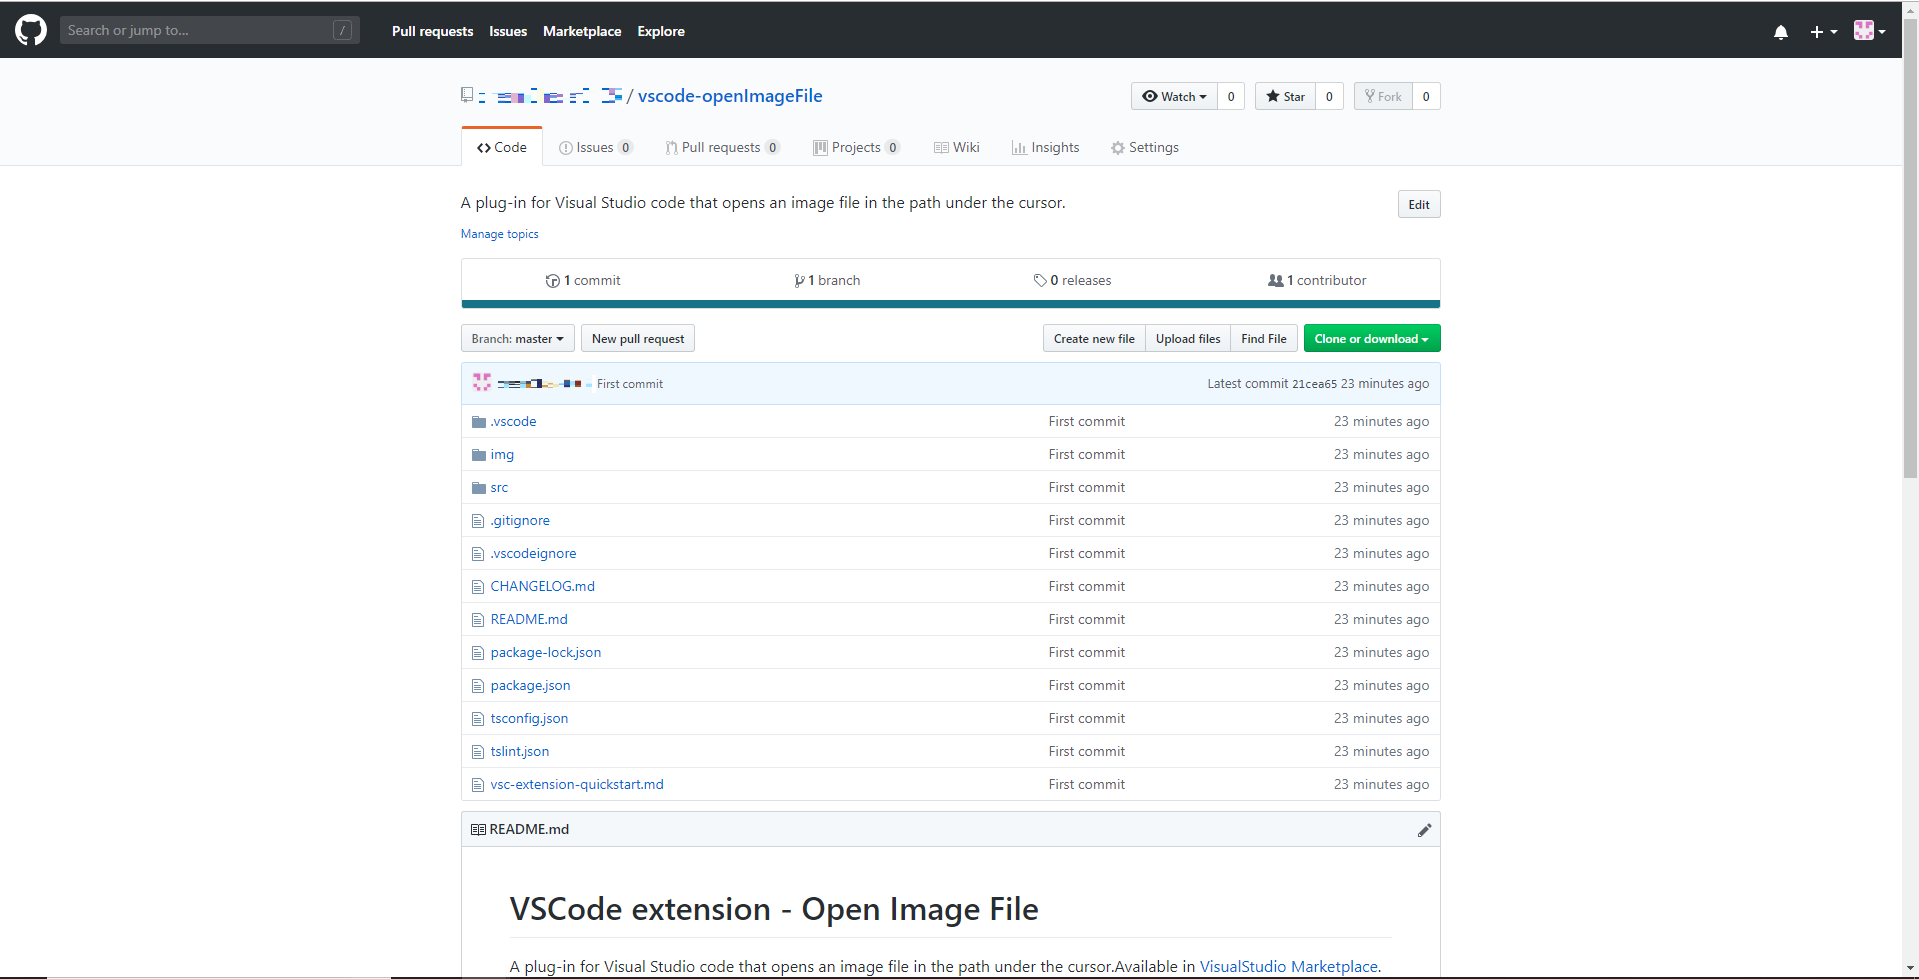View the 1 contributor page
The width and height of the screenshot is (1919, 979).
click(1317, 280)
